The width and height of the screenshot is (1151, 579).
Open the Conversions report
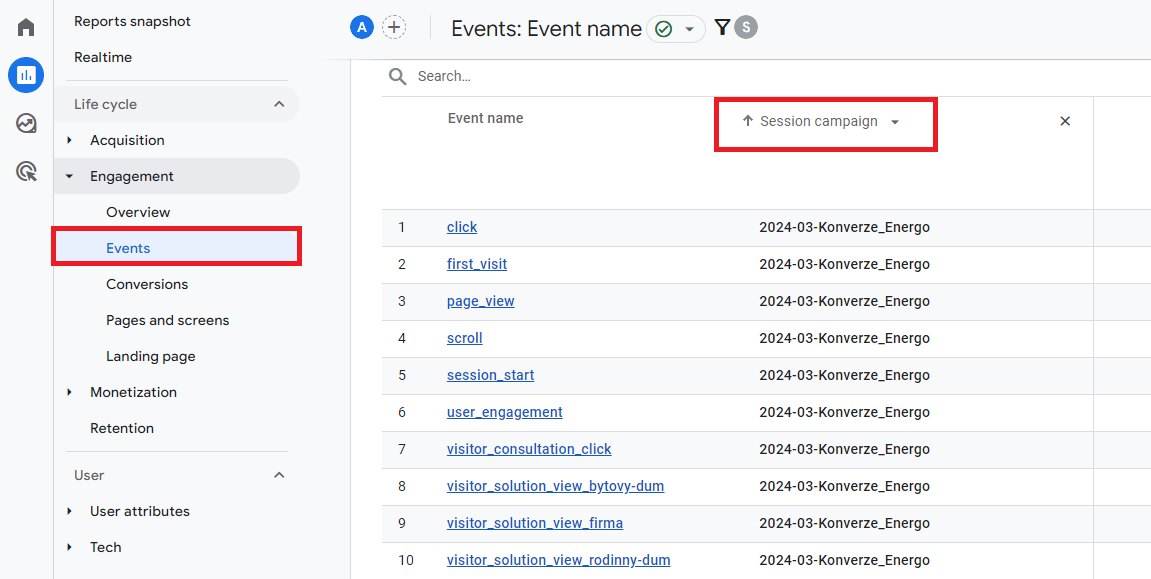(147, 284)
